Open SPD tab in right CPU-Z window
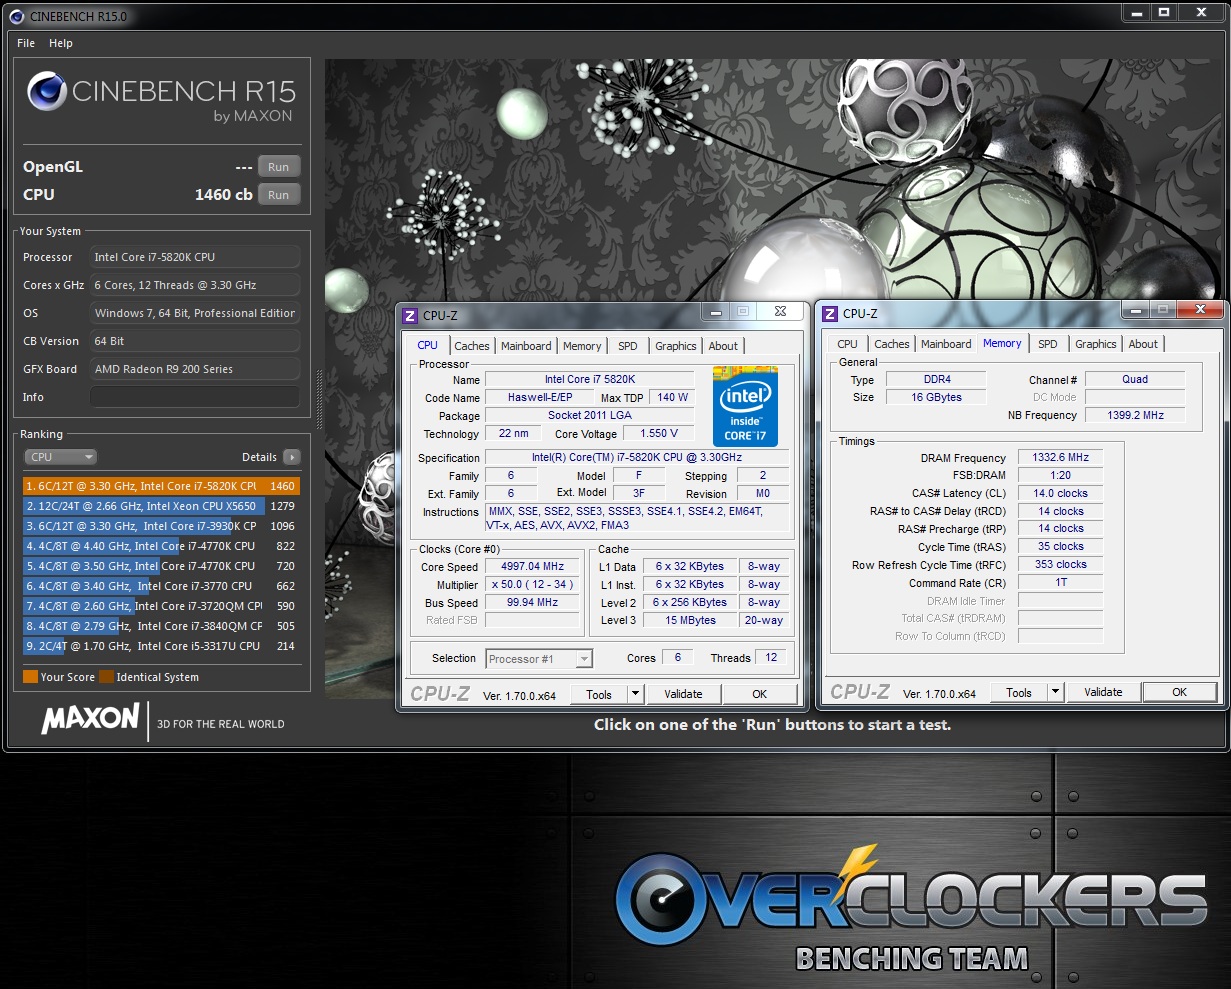The image size is (1231, 989). click(1048, 344)
